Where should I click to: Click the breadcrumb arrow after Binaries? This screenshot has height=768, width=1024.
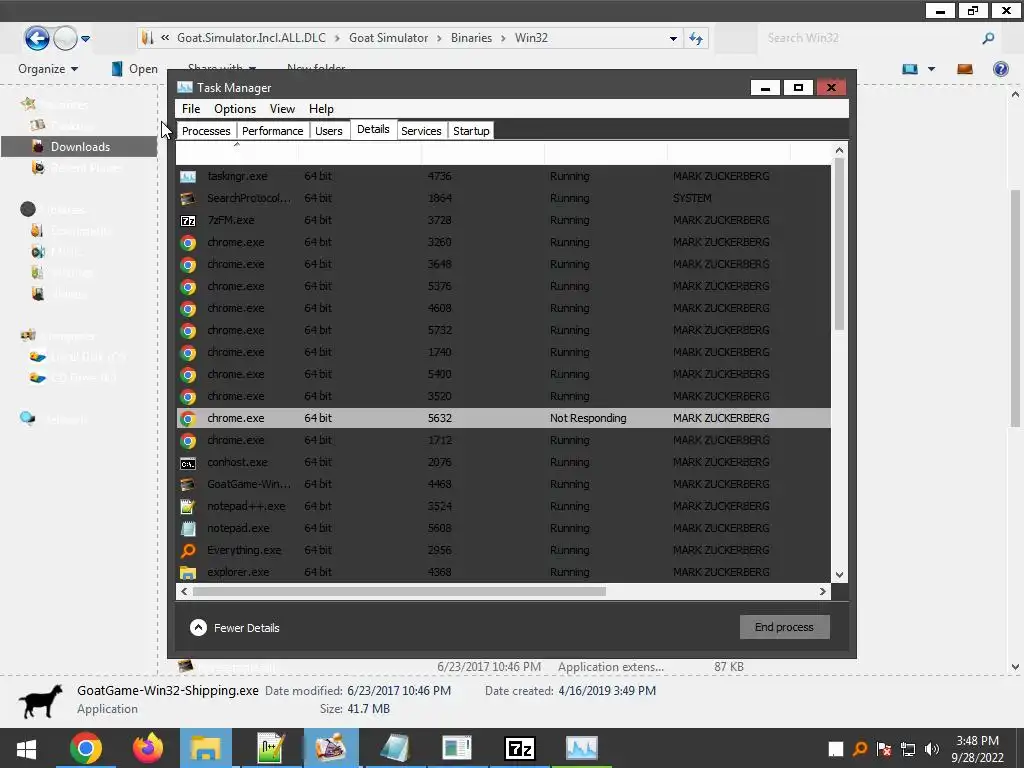coord(504,38)
